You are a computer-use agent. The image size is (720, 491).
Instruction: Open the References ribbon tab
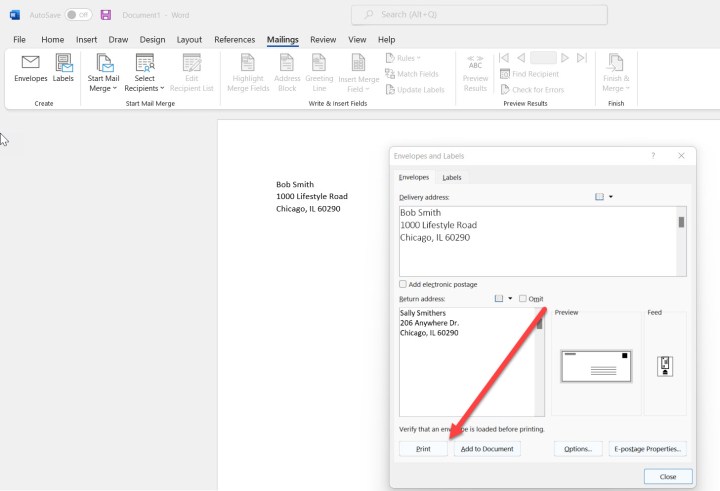[x=234, y=39]
